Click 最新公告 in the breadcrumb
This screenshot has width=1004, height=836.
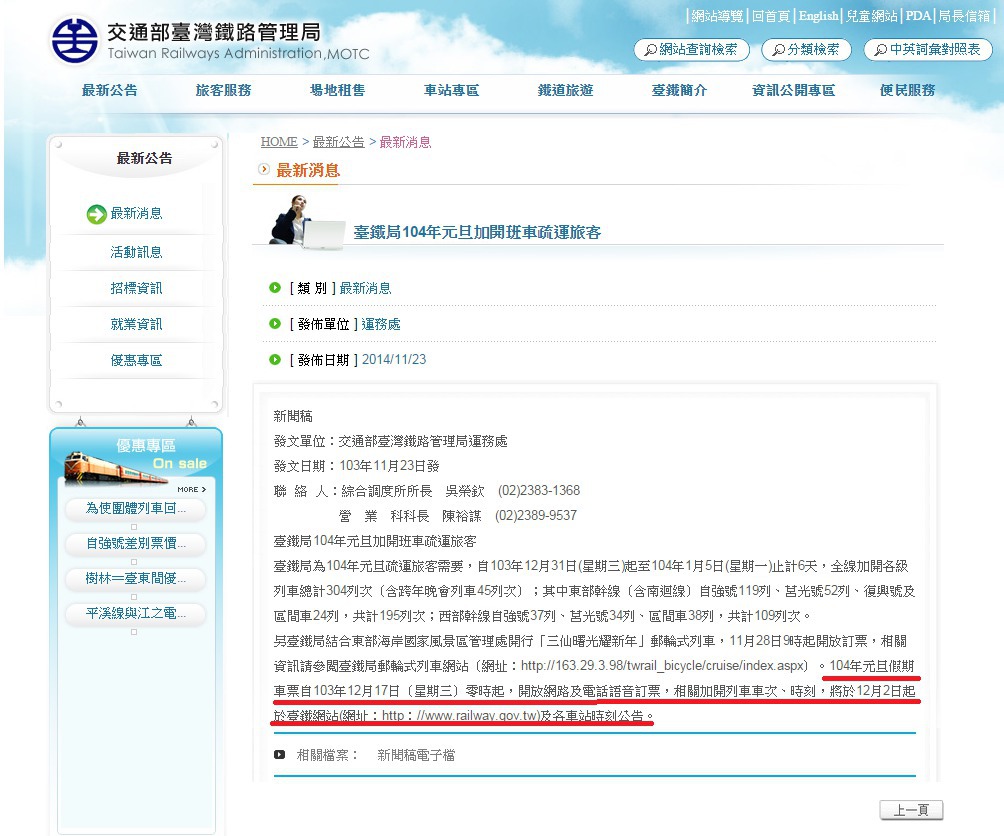(x=339, y=141)
